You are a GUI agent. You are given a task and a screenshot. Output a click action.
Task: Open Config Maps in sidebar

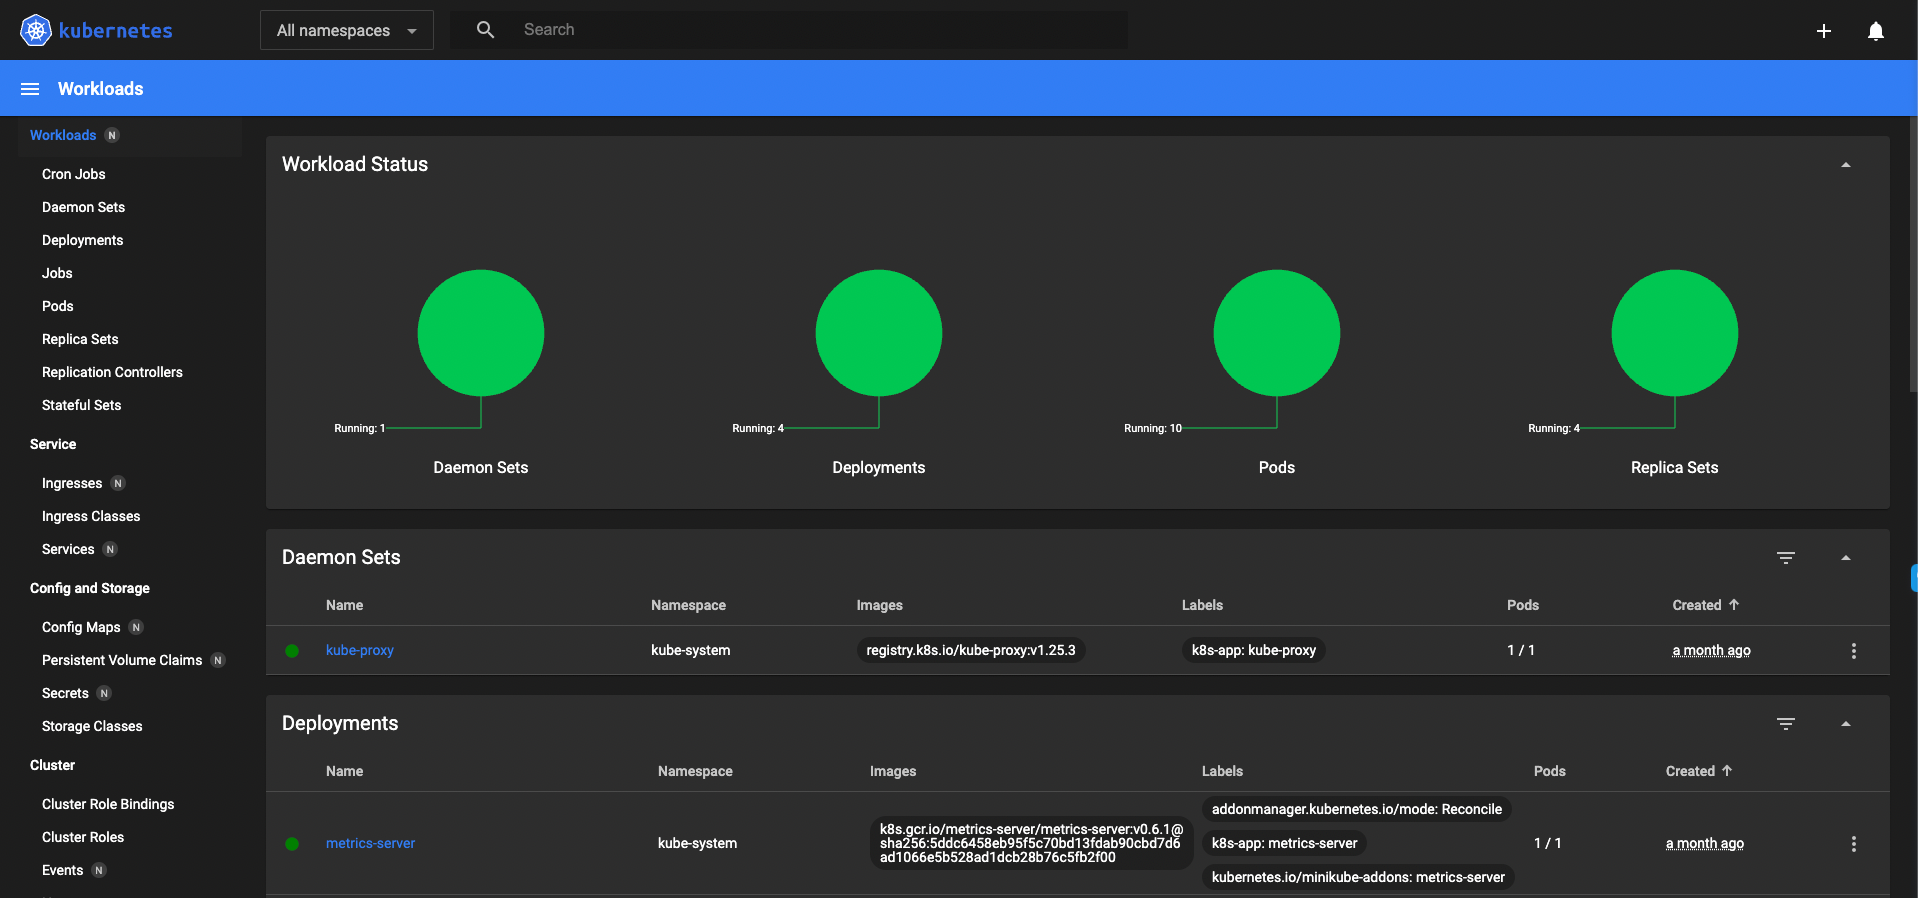[x=81, y=627]
